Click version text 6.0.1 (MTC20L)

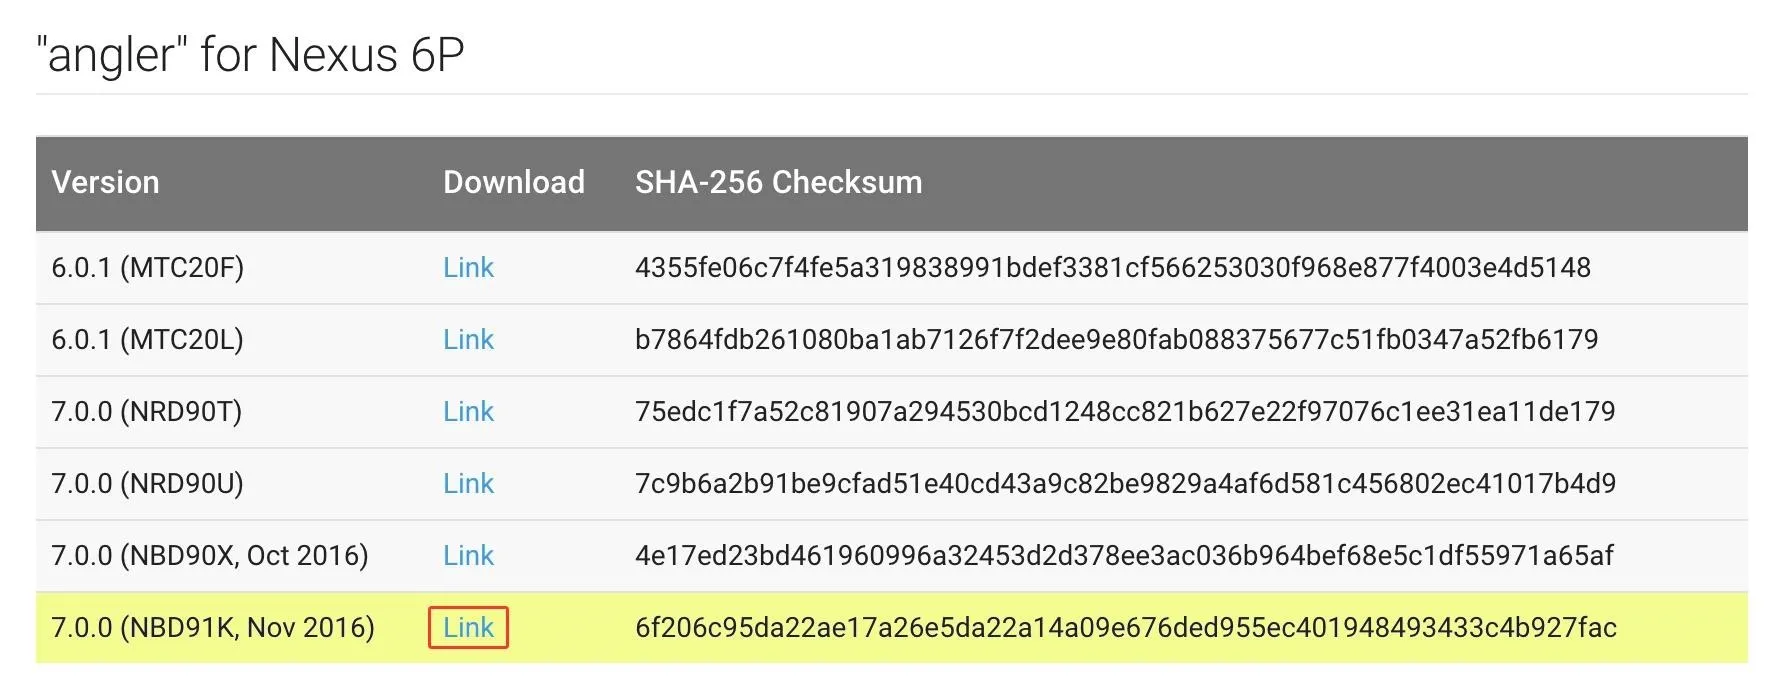(x=148, y=340)
